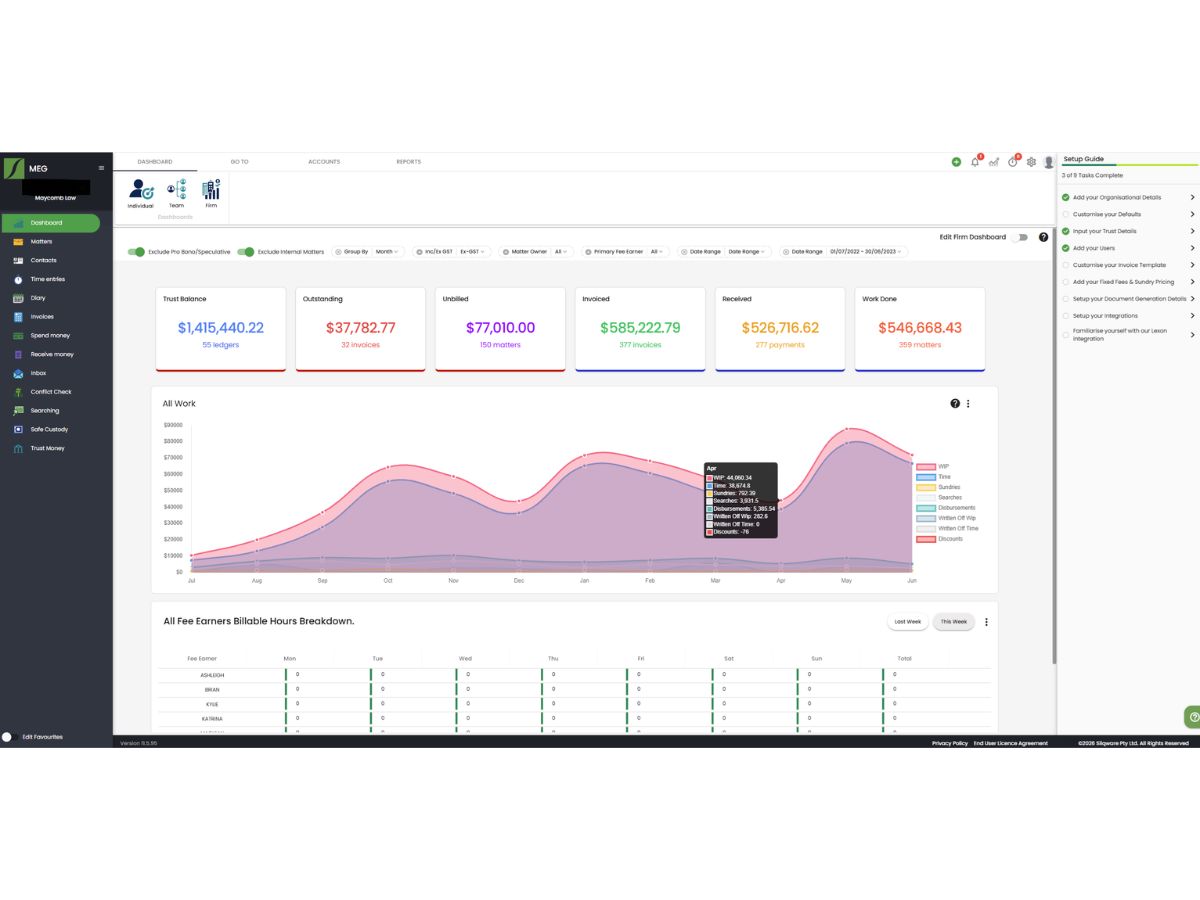This screenshot has height=900, width=1200.
Task: Switch to the REPORTS tab
Action: click(x=408, y=162)
